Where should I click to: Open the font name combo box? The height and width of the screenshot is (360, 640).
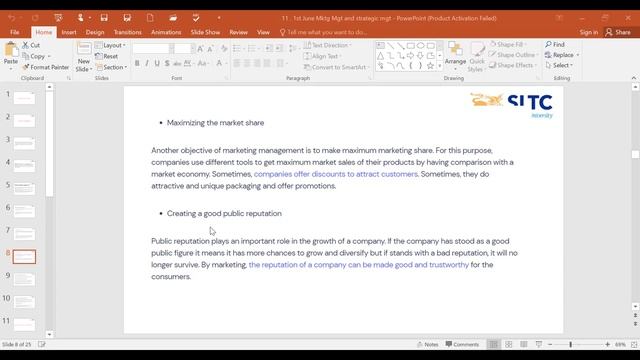[x=153, y=49]
